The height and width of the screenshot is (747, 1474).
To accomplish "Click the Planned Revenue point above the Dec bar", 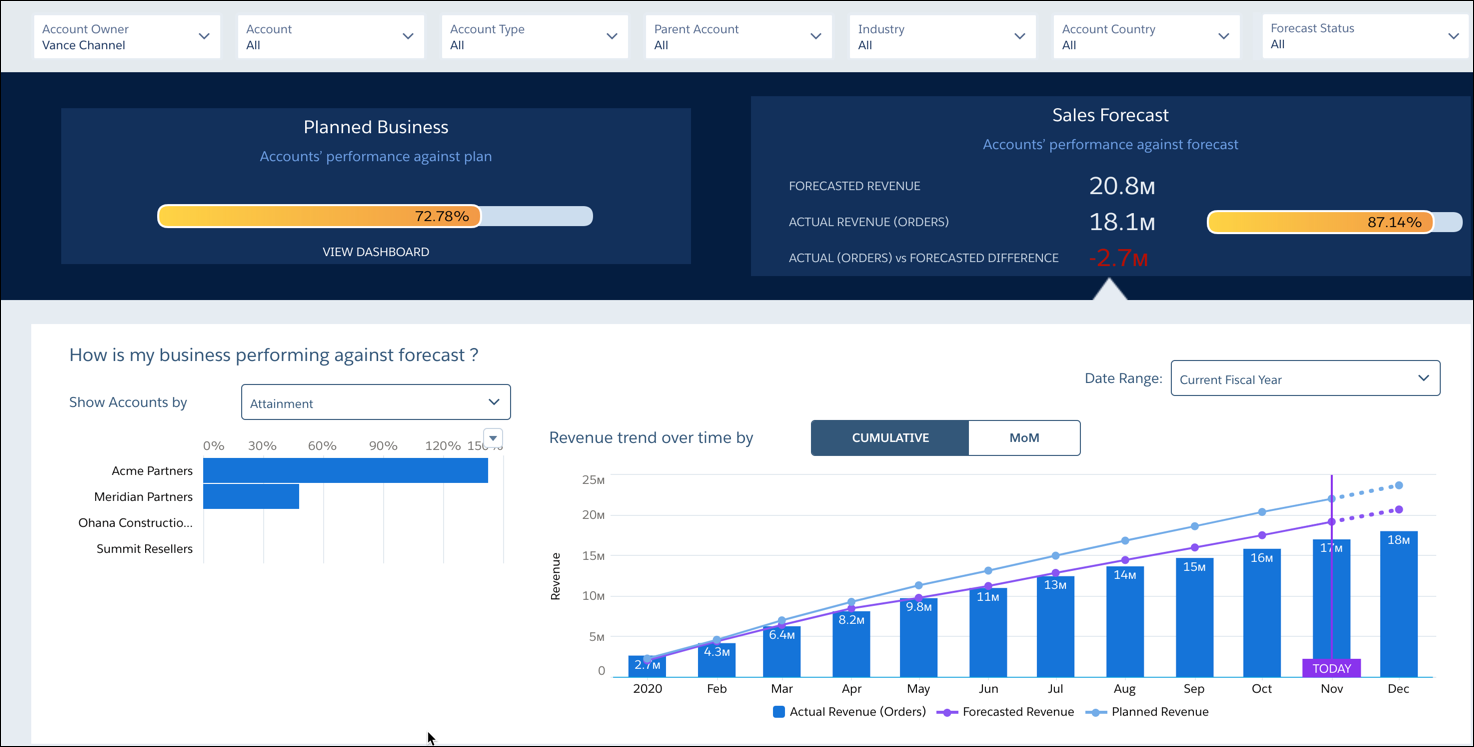I will tap(1399, 486).
